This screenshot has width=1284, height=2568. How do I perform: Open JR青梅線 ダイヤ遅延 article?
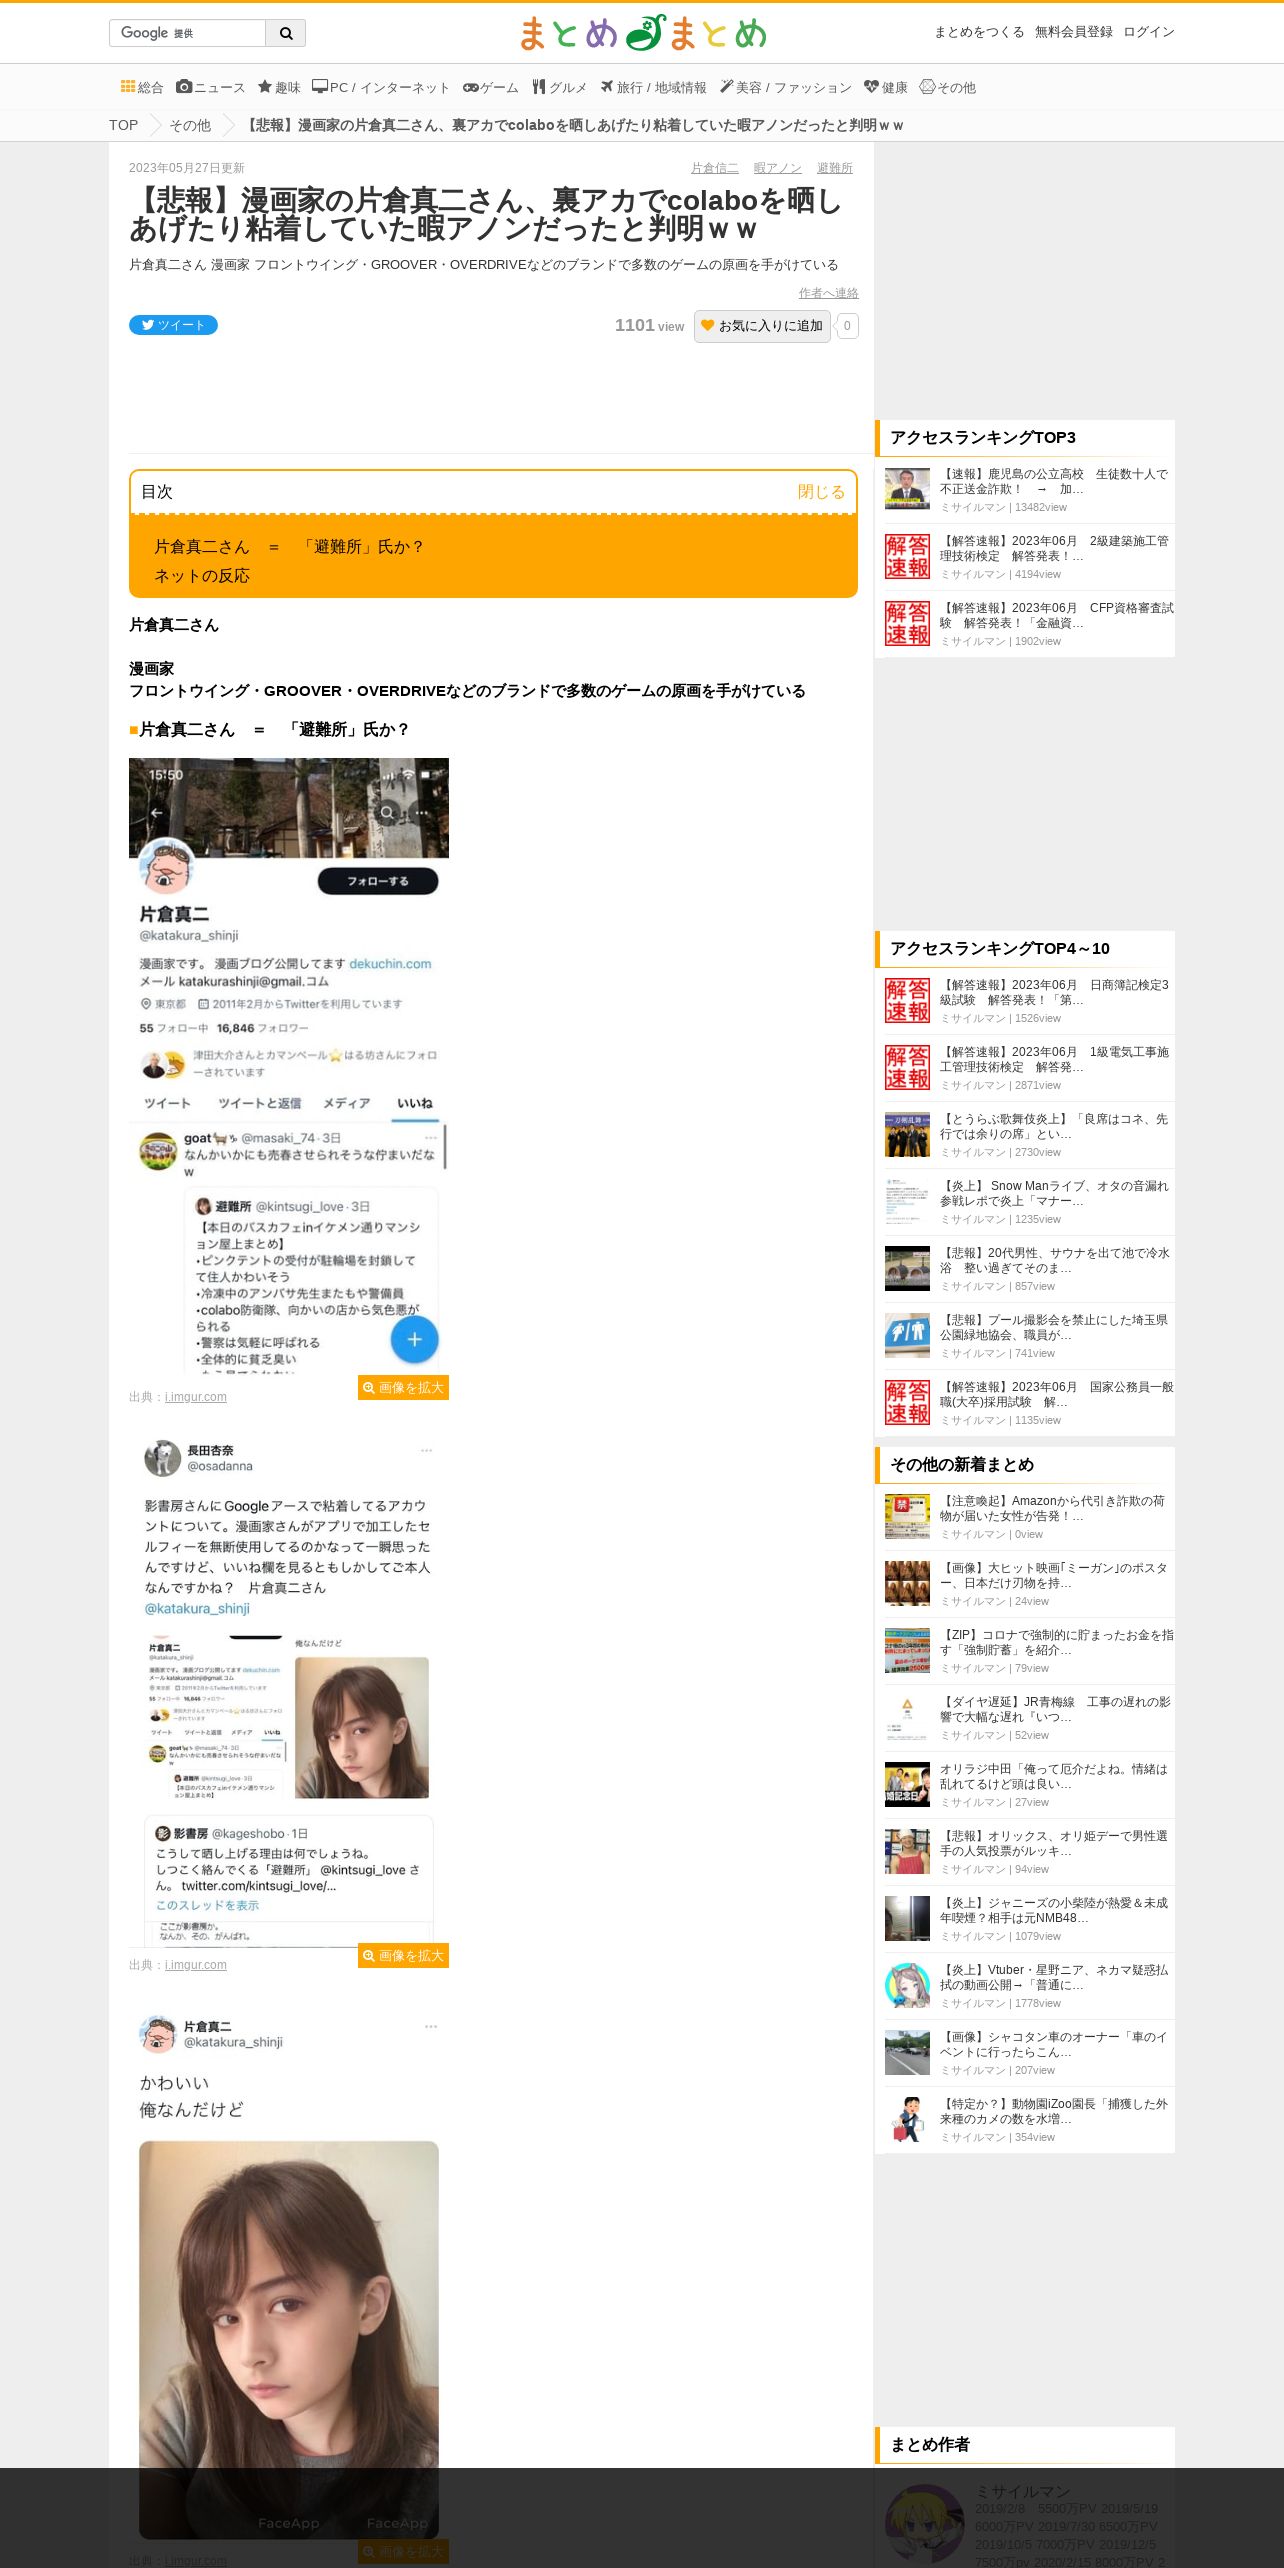tap(1054, 1709)
